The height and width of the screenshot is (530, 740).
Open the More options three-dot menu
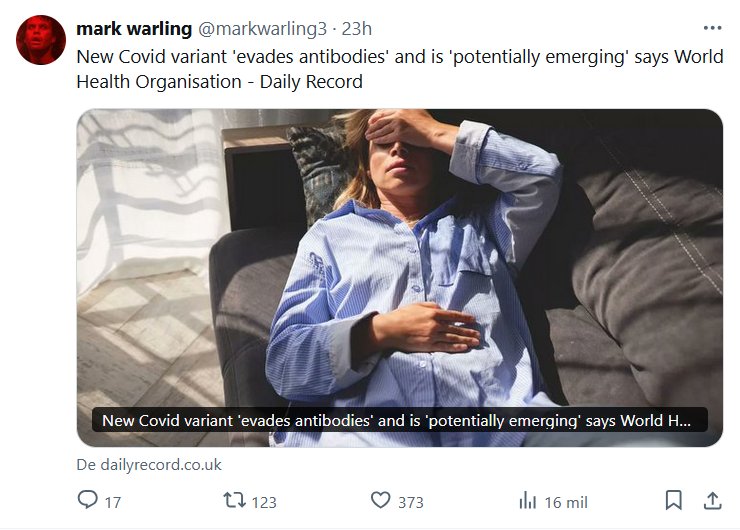[x=712, y=28]
